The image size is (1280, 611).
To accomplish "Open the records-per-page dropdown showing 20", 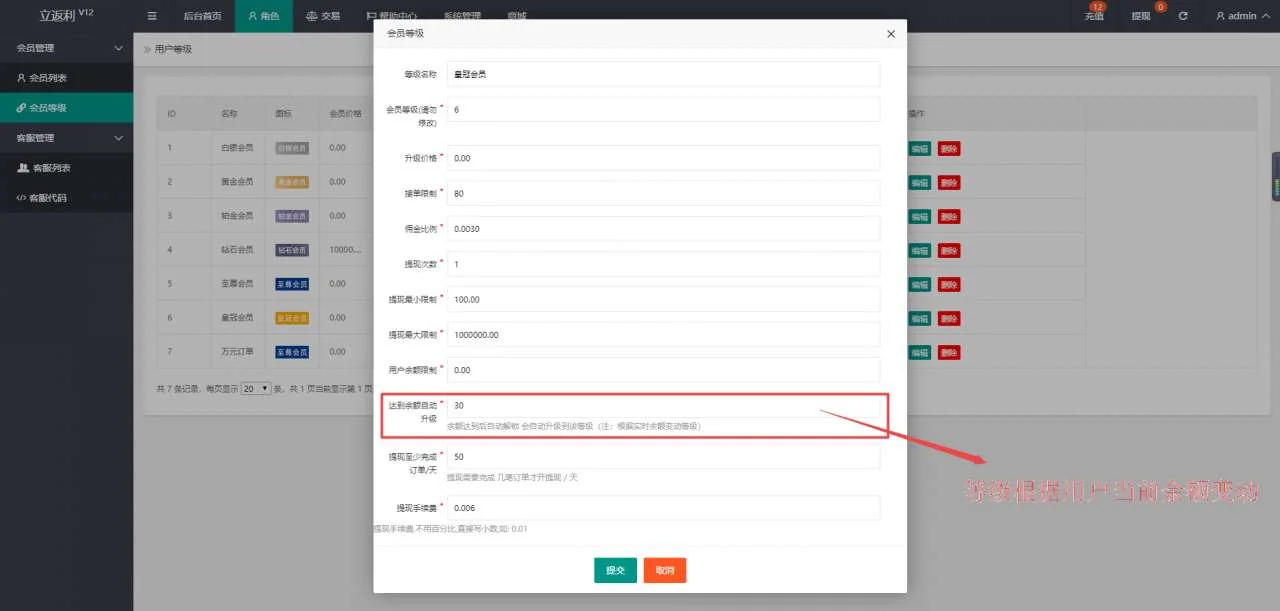I will pos(256,388).
